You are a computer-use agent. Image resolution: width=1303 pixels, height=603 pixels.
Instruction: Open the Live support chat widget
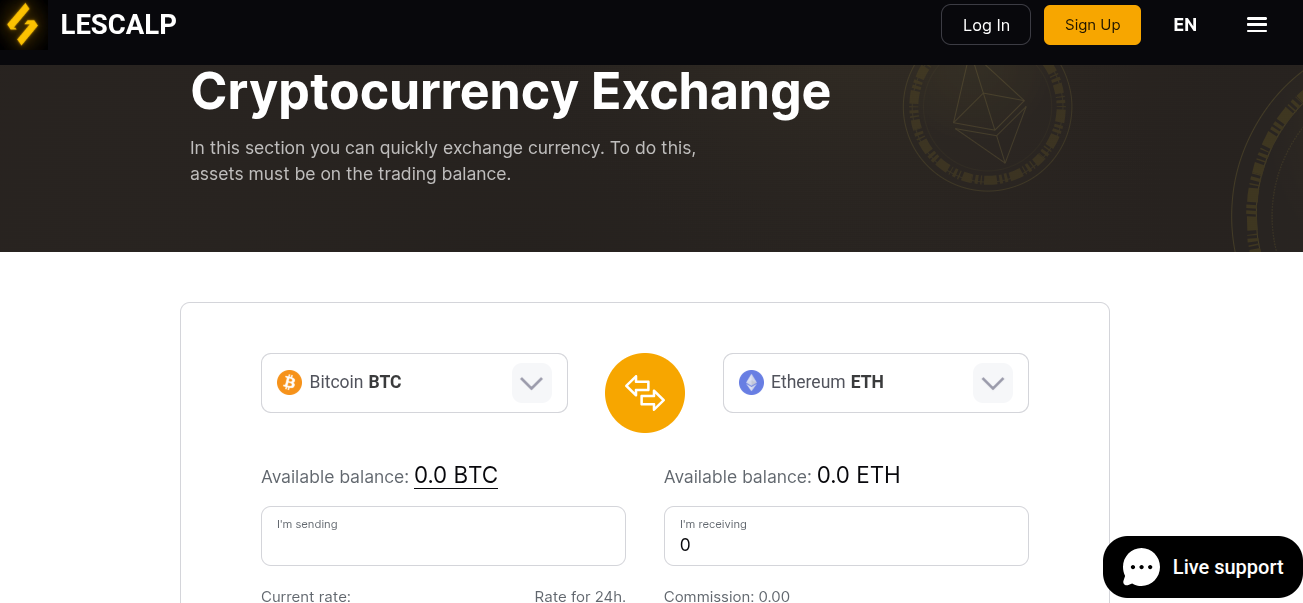1203,567
